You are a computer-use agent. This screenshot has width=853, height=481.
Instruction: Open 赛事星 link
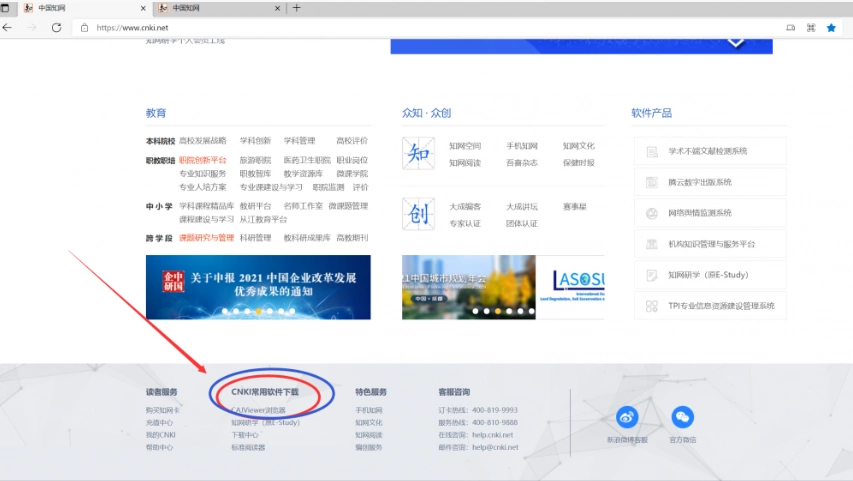point(574,207)
